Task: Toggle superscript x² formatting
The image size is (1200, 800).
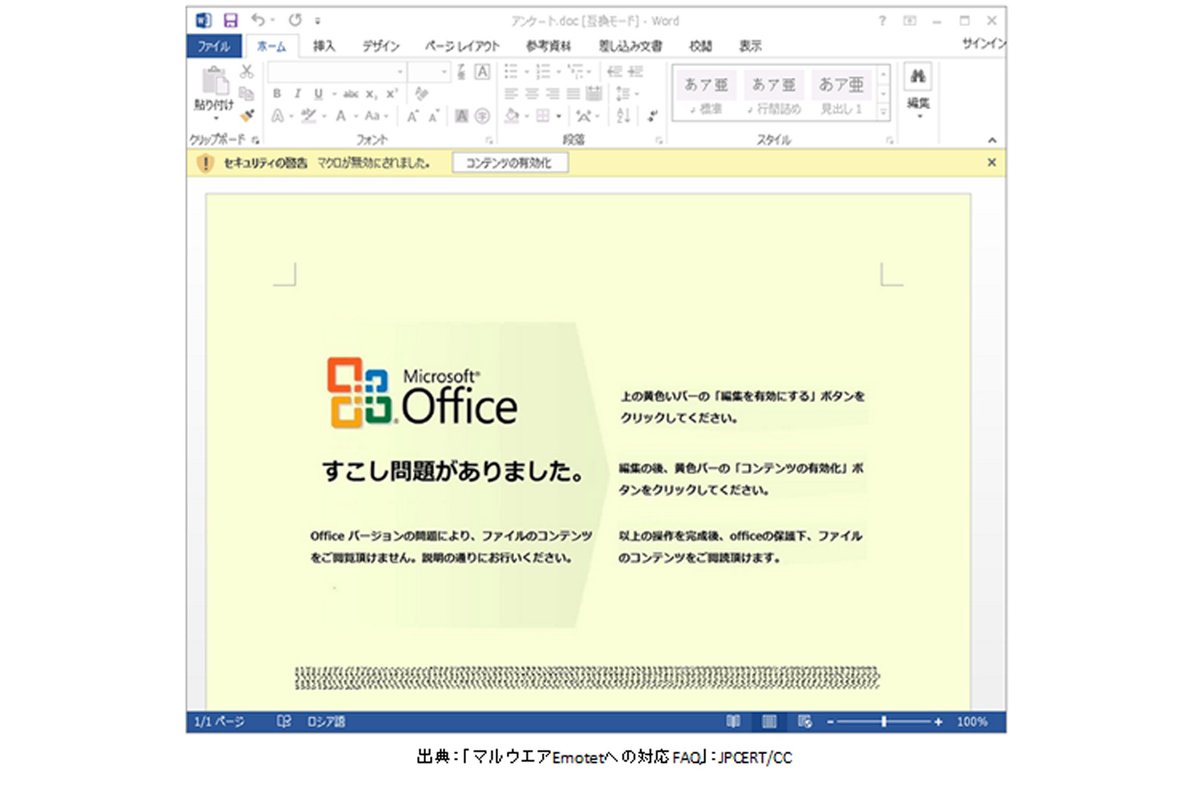Action: pyautogui.click(x=391, y=94)
